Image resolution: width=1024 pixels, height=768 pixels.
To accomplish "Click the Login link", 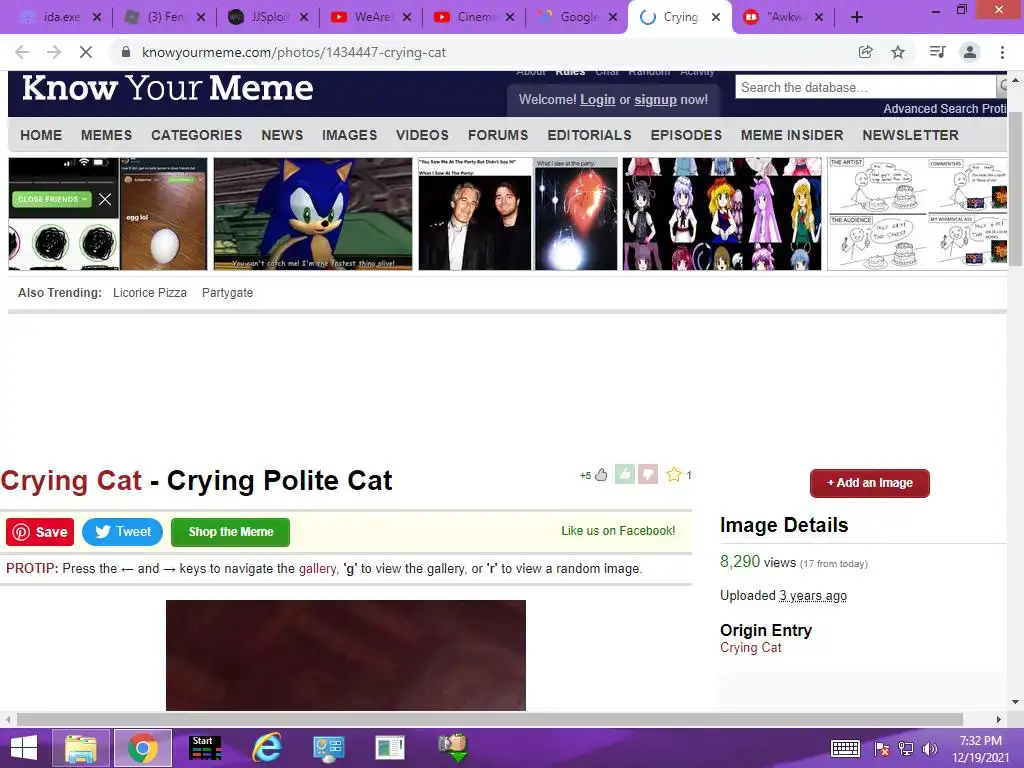I will point(598,100).
